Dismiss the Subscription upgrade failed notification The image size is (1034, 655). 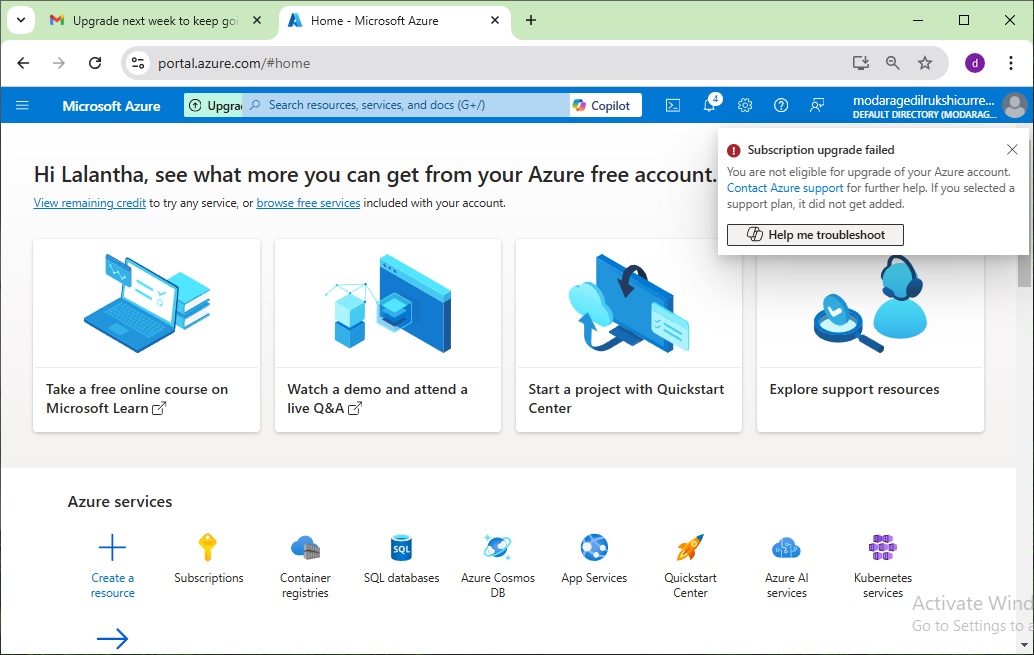1012,150
